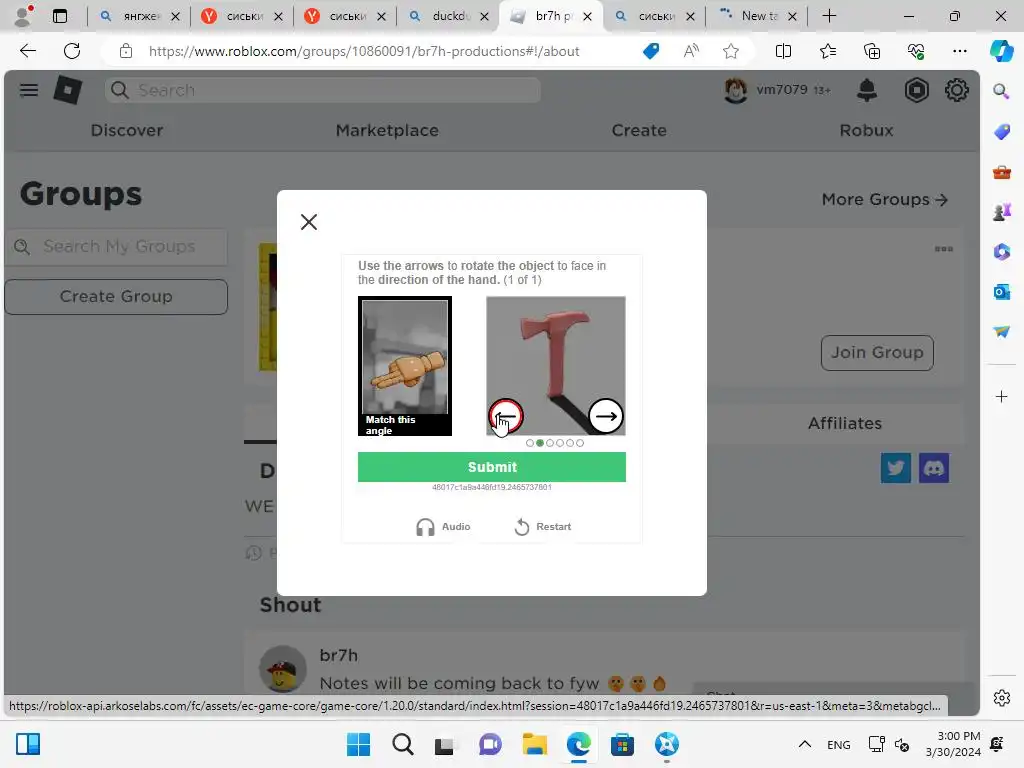Open the tab actions menu

click(60, 16)
